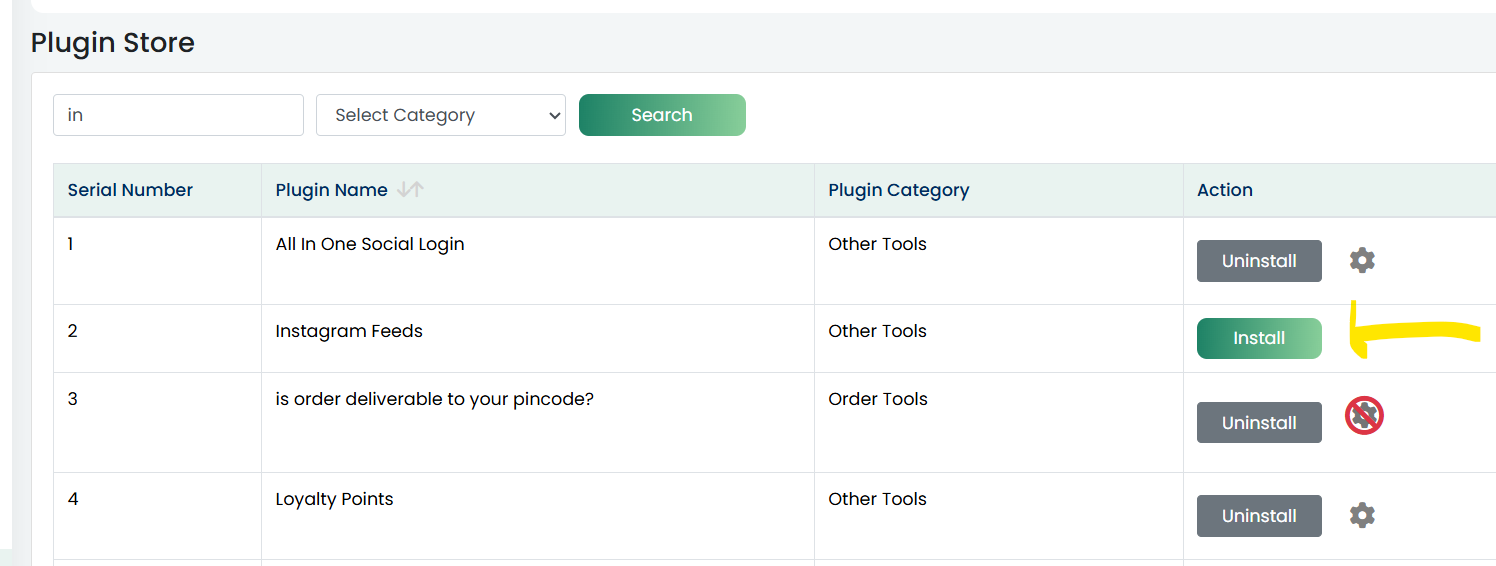
Task: Uninstall the pincode deliverable plugin
Action: [x=1259, y=423]
